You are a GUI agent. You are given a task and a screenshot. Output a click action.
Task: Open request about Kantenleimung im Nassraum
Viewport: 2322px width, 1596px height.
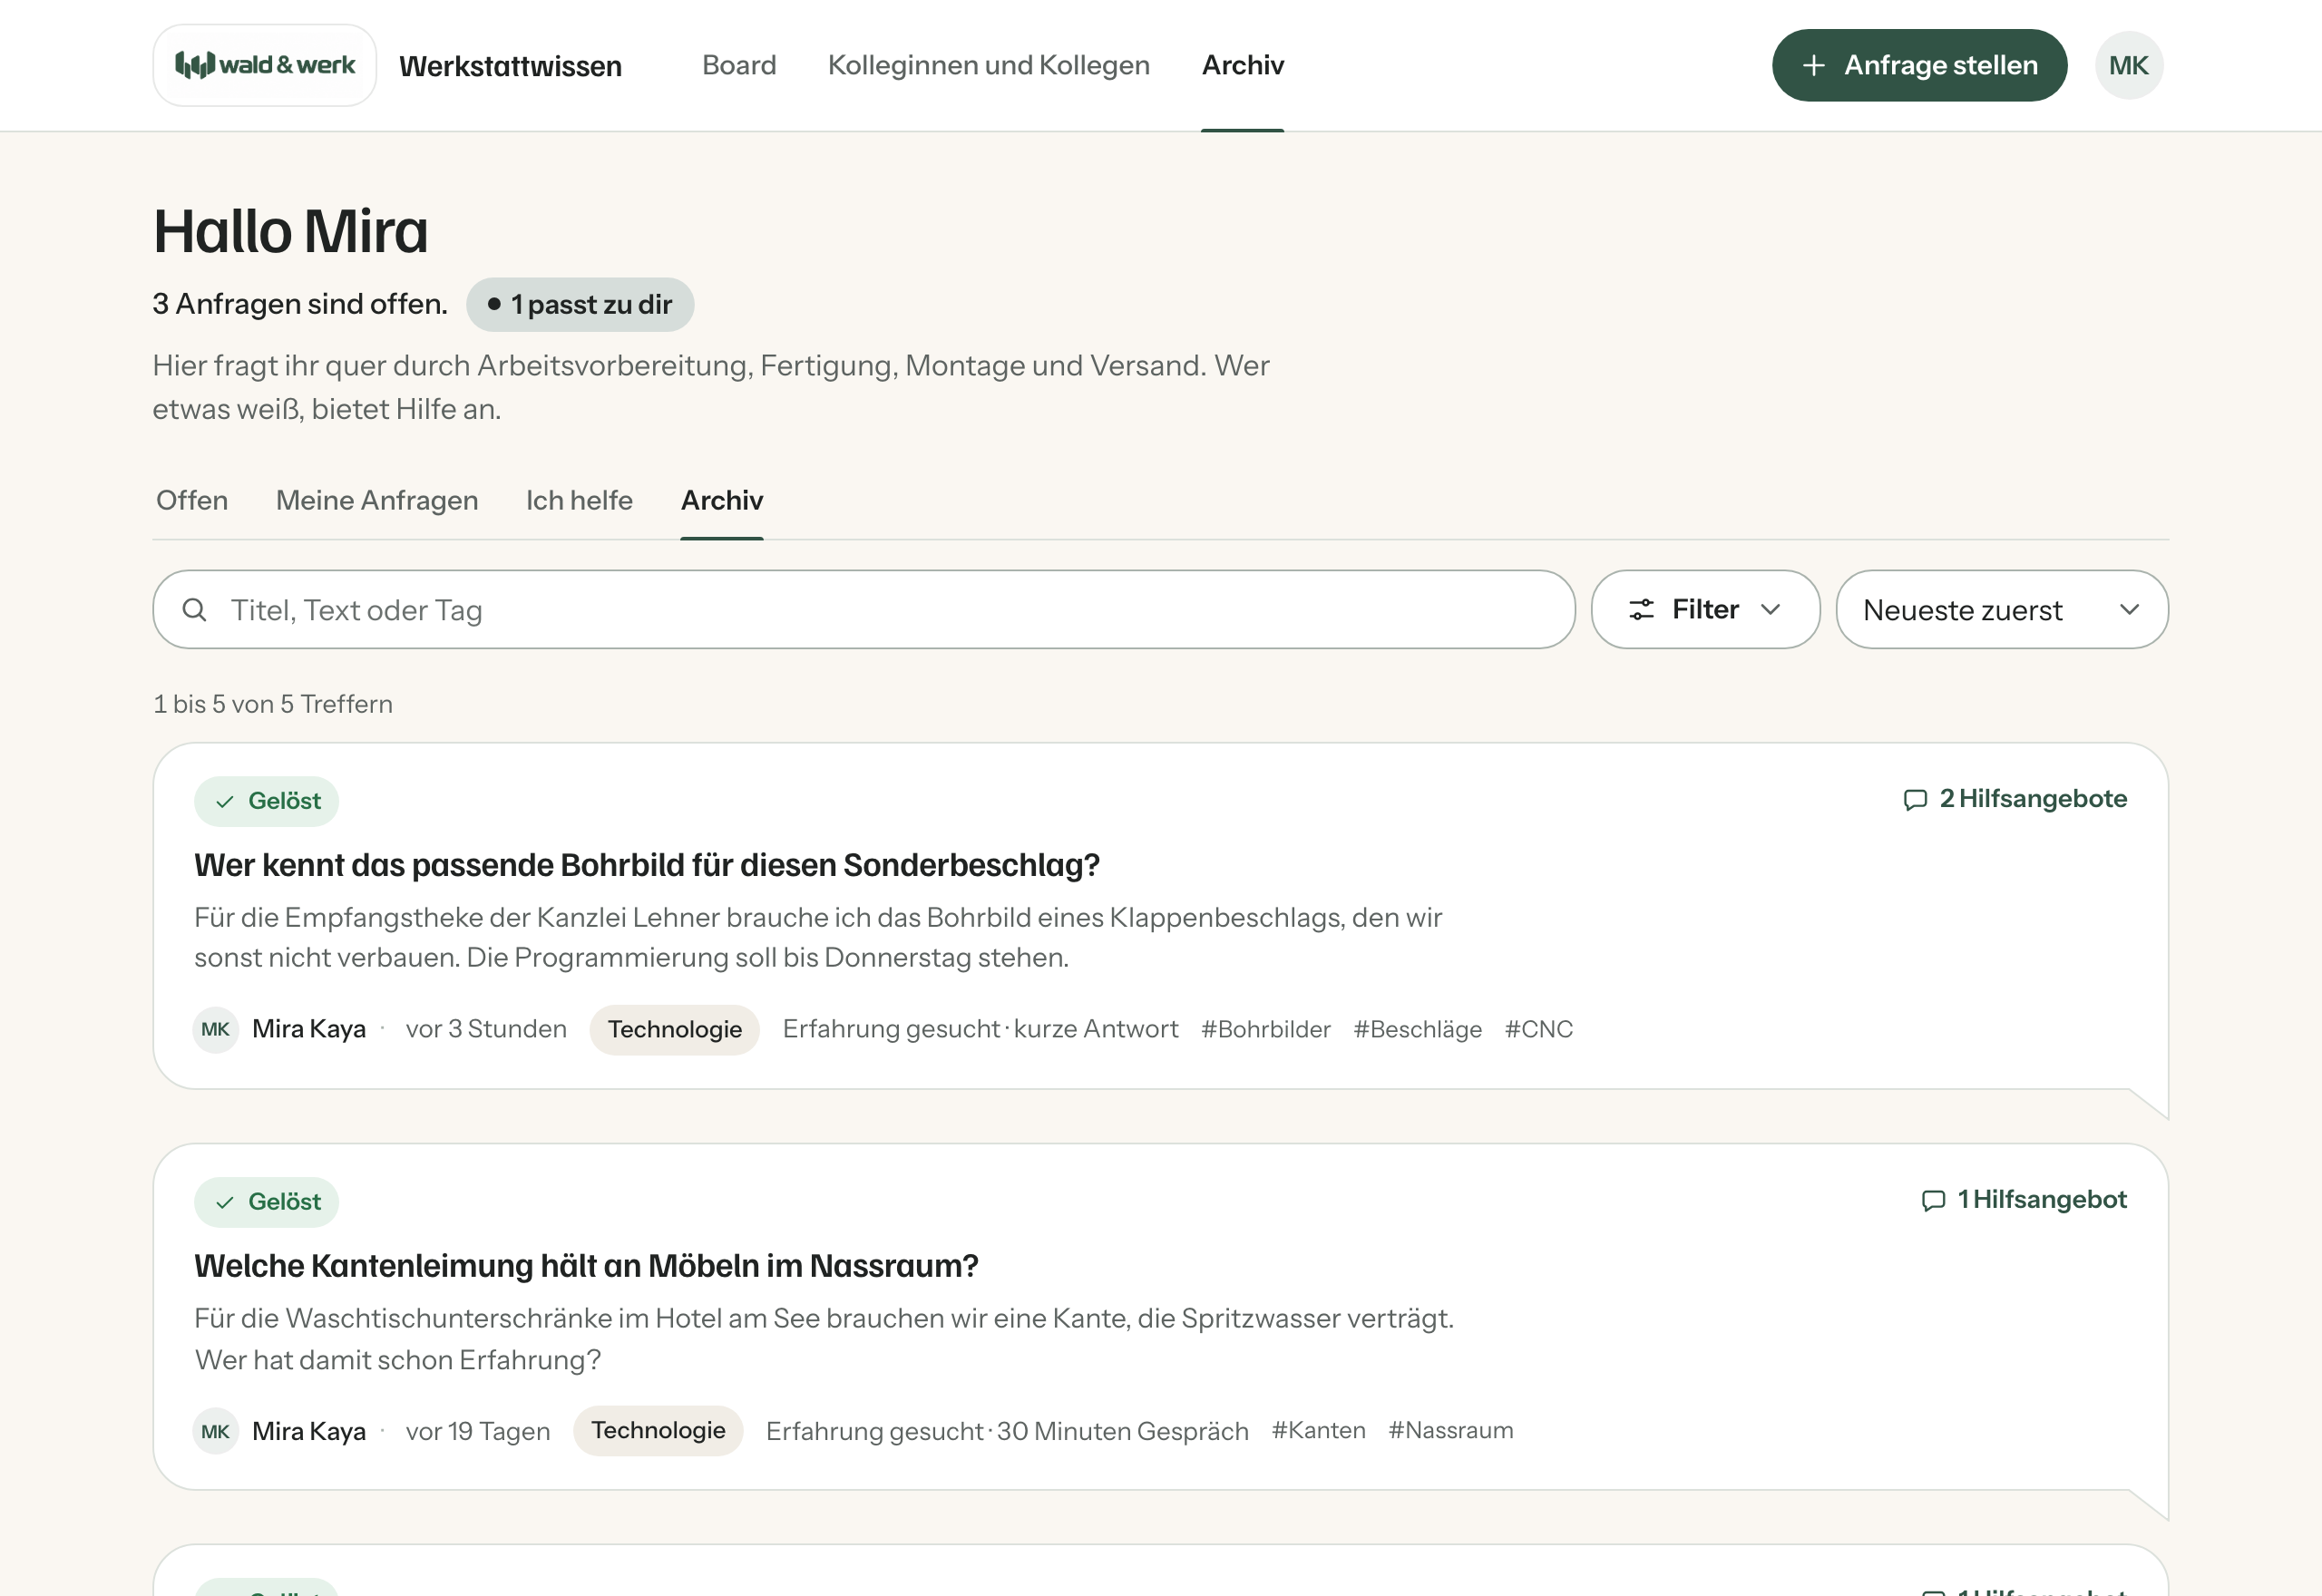(586, 1266)
